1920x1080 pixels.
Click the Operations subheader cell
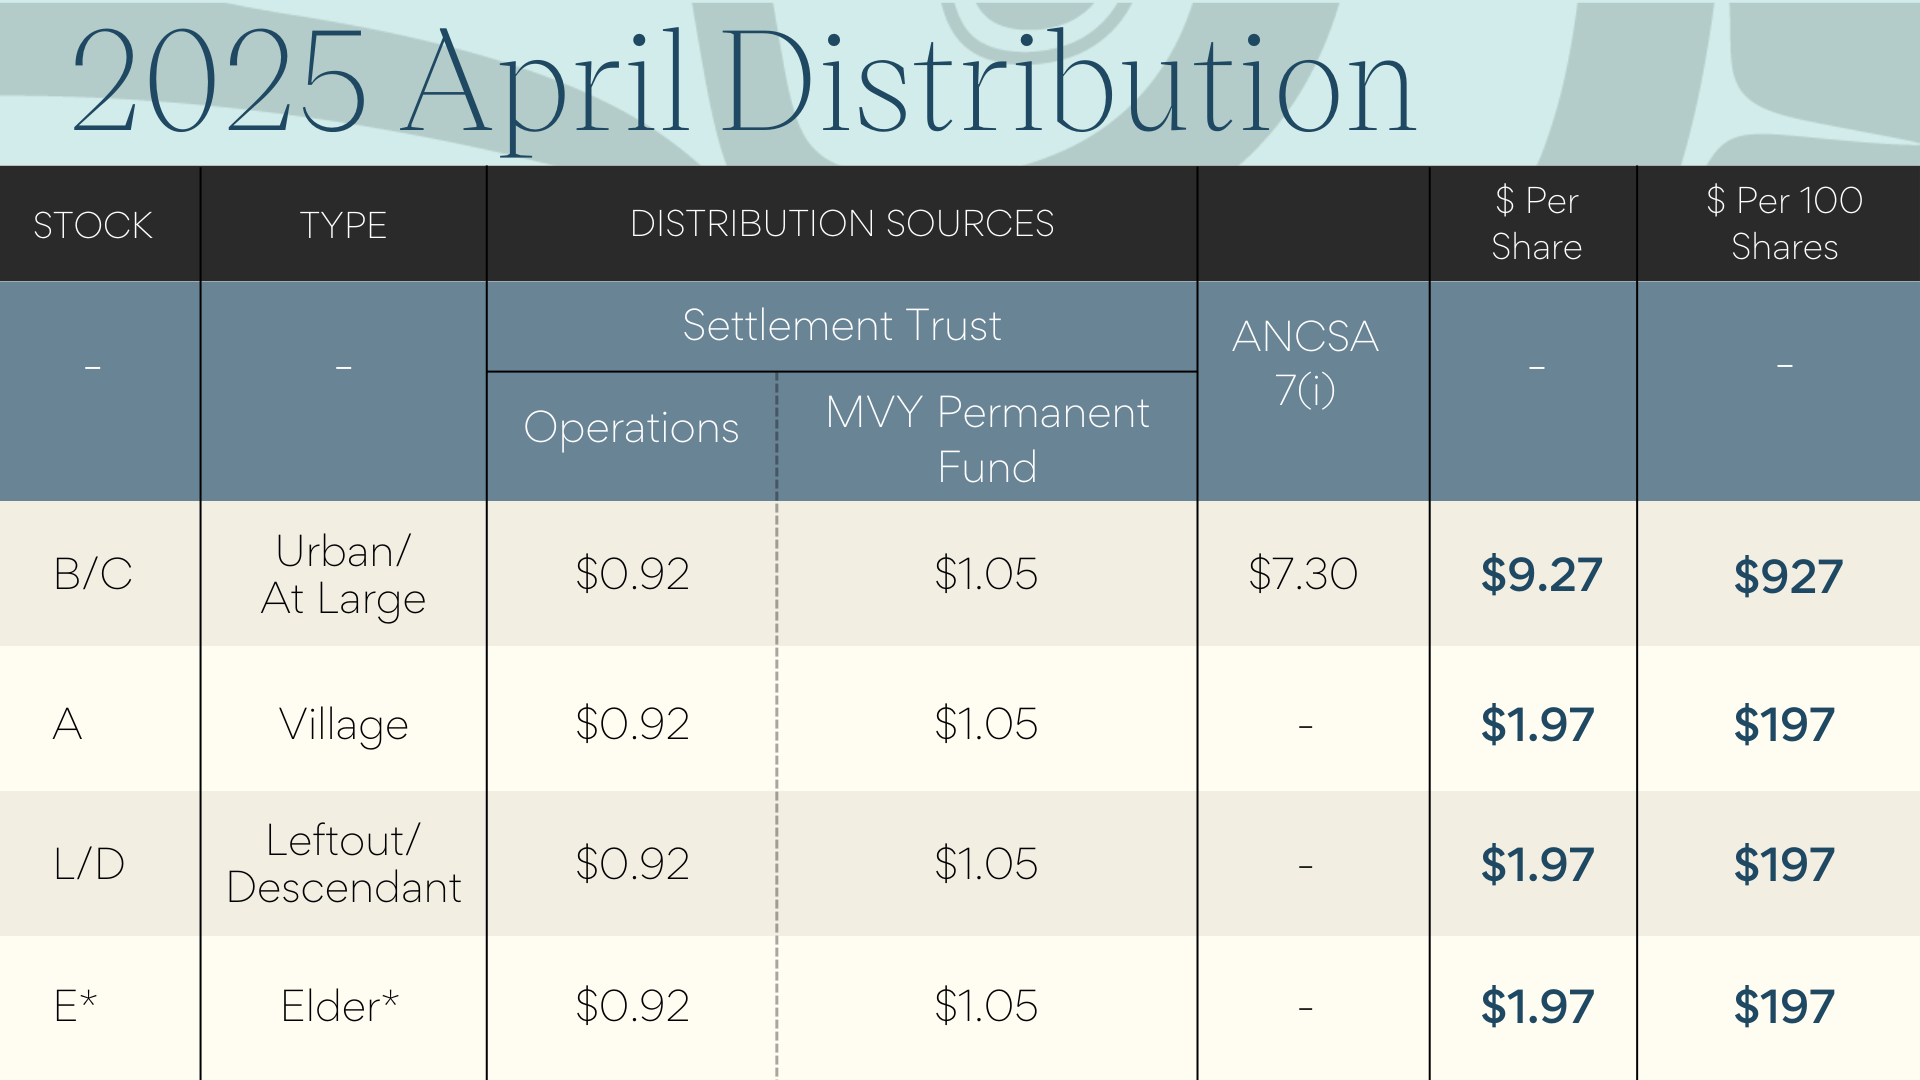[631, 428]
